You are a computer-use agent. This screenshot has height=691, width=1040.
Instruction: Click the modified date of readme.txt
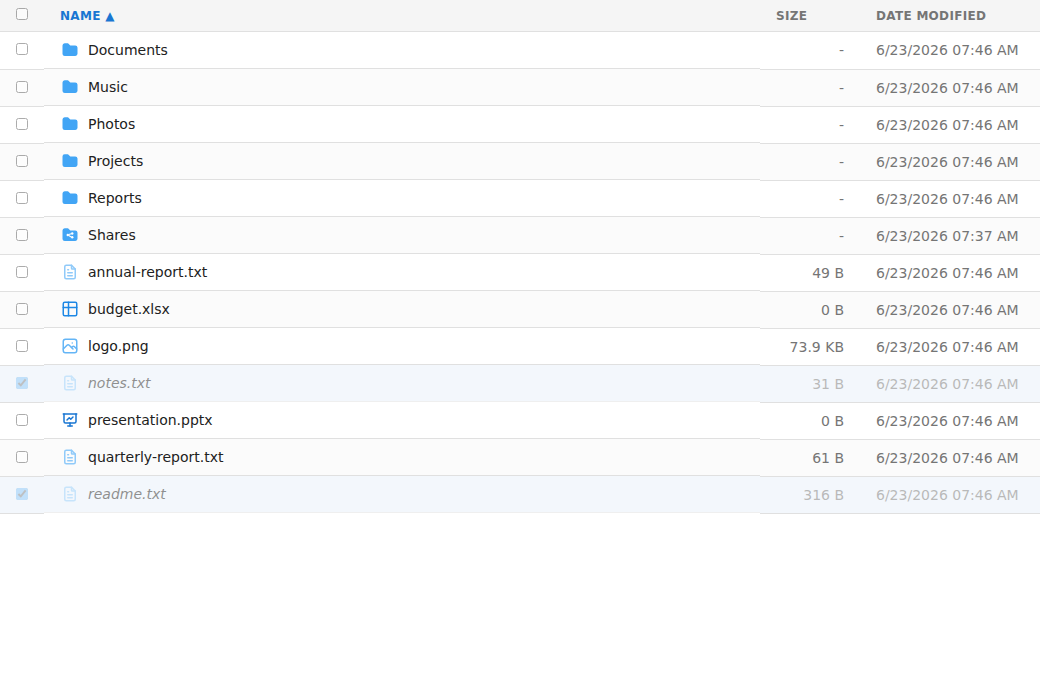point(946,495)
